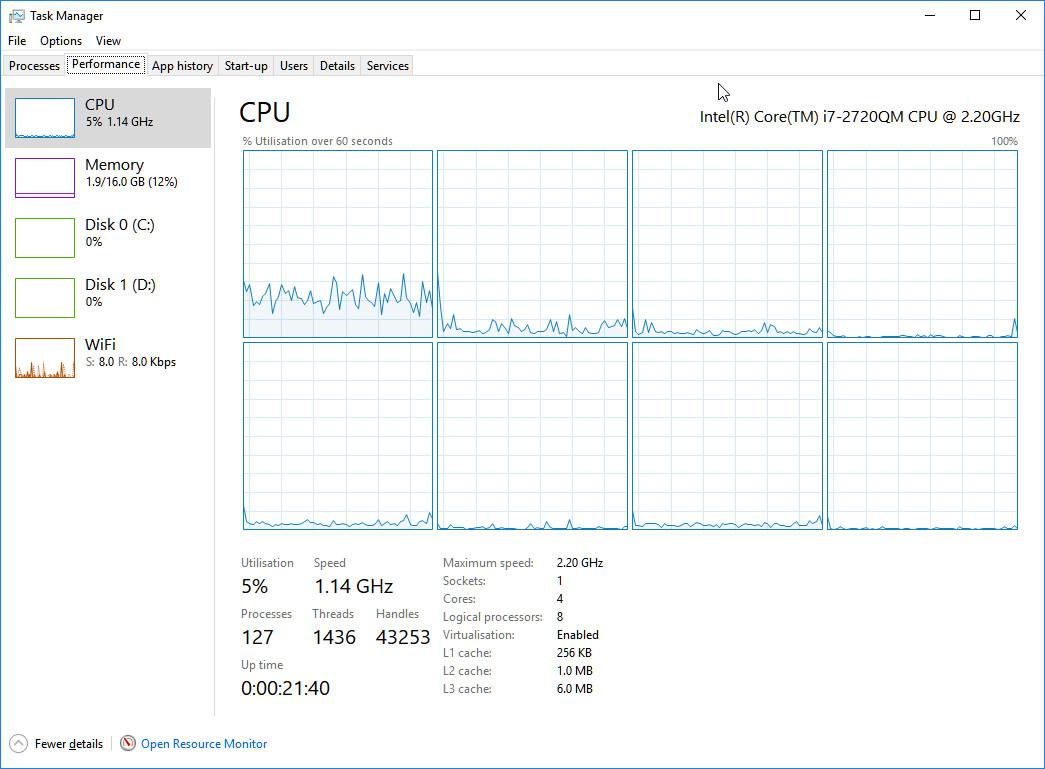Select the Disk 0 (C:) mini graph
The image size is (1045, 769).
pyautogui.click(x=45, y=238)
